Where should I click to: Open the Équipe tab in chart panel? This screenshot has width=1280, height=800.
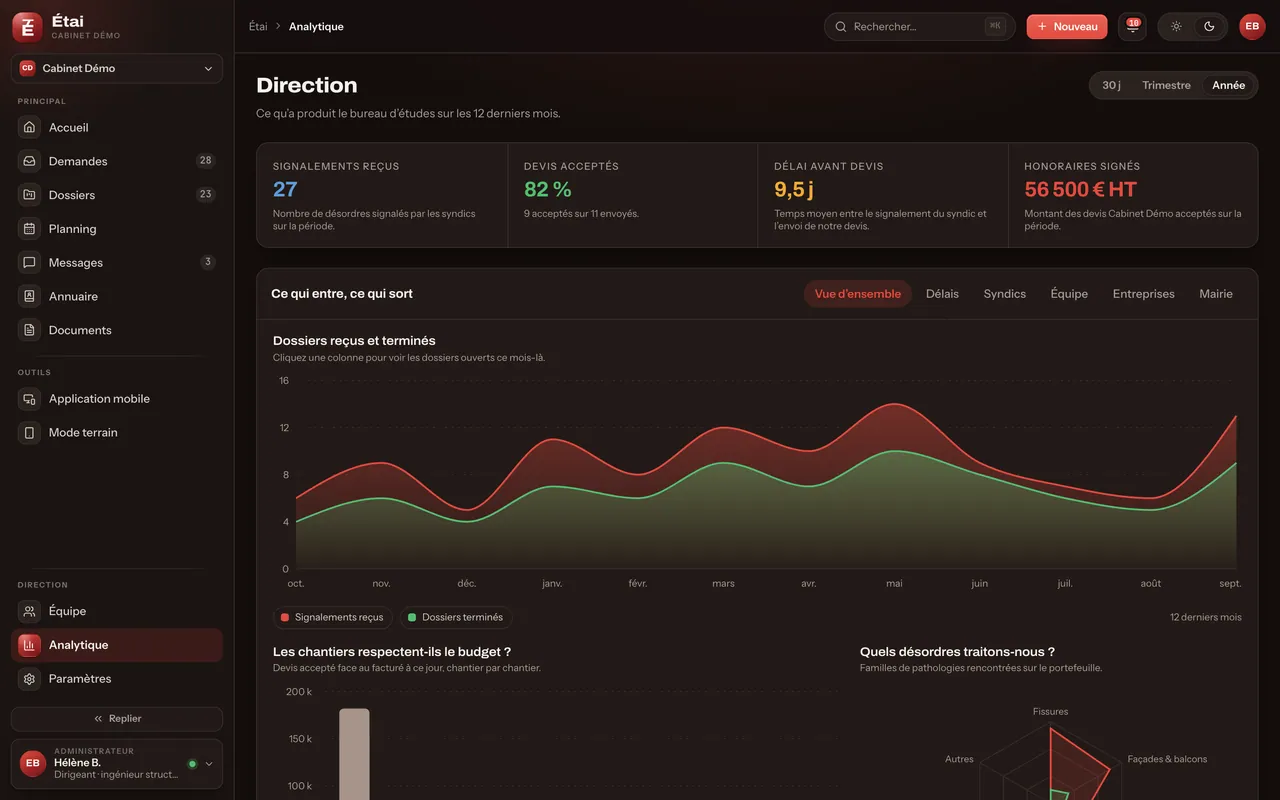[x=1069, y=294]
